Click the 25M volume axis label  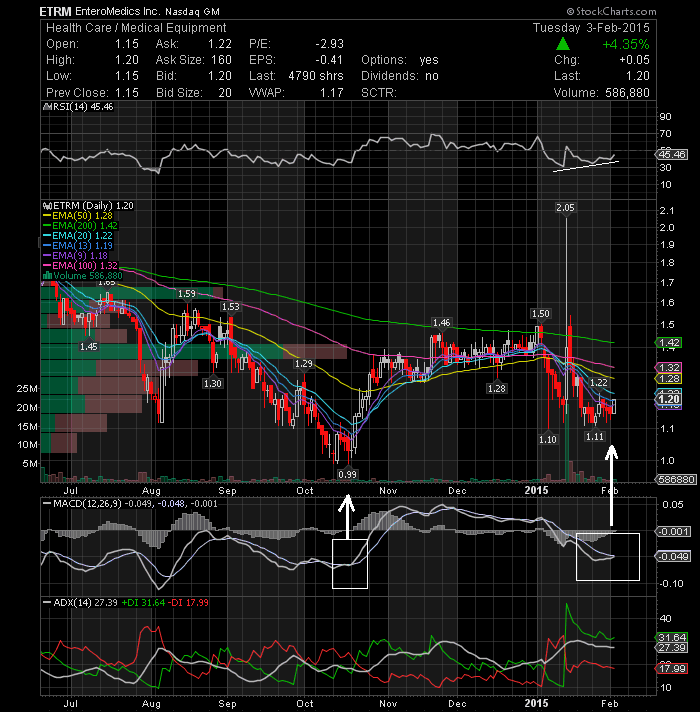pyautogui.click(x=27, y=389)
